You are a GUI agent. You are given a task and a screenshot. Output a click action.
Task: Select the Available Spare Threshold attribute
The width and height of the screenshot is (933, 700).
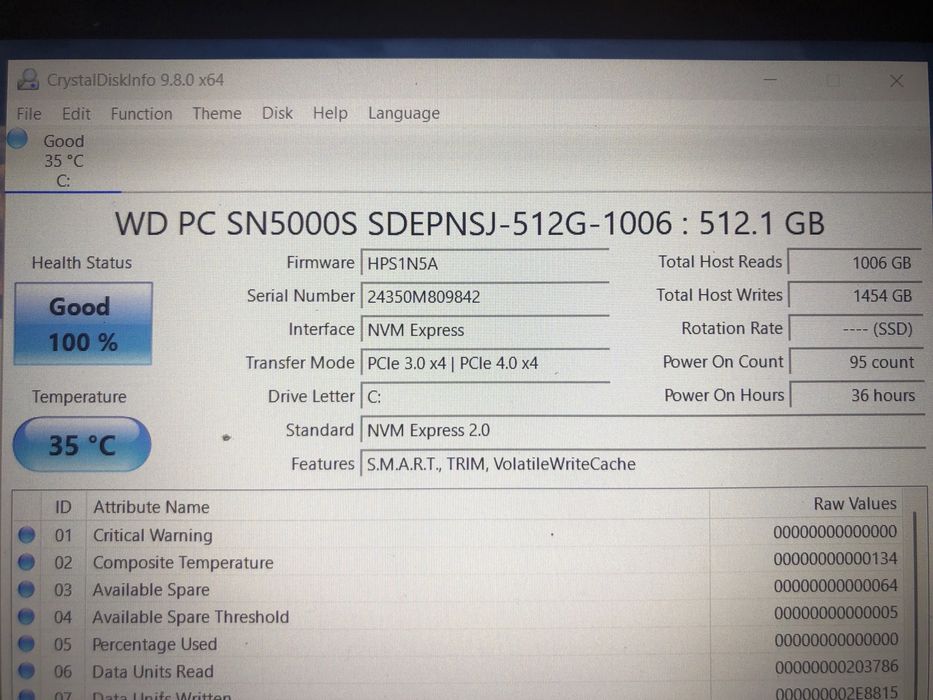tap(458, 615)
